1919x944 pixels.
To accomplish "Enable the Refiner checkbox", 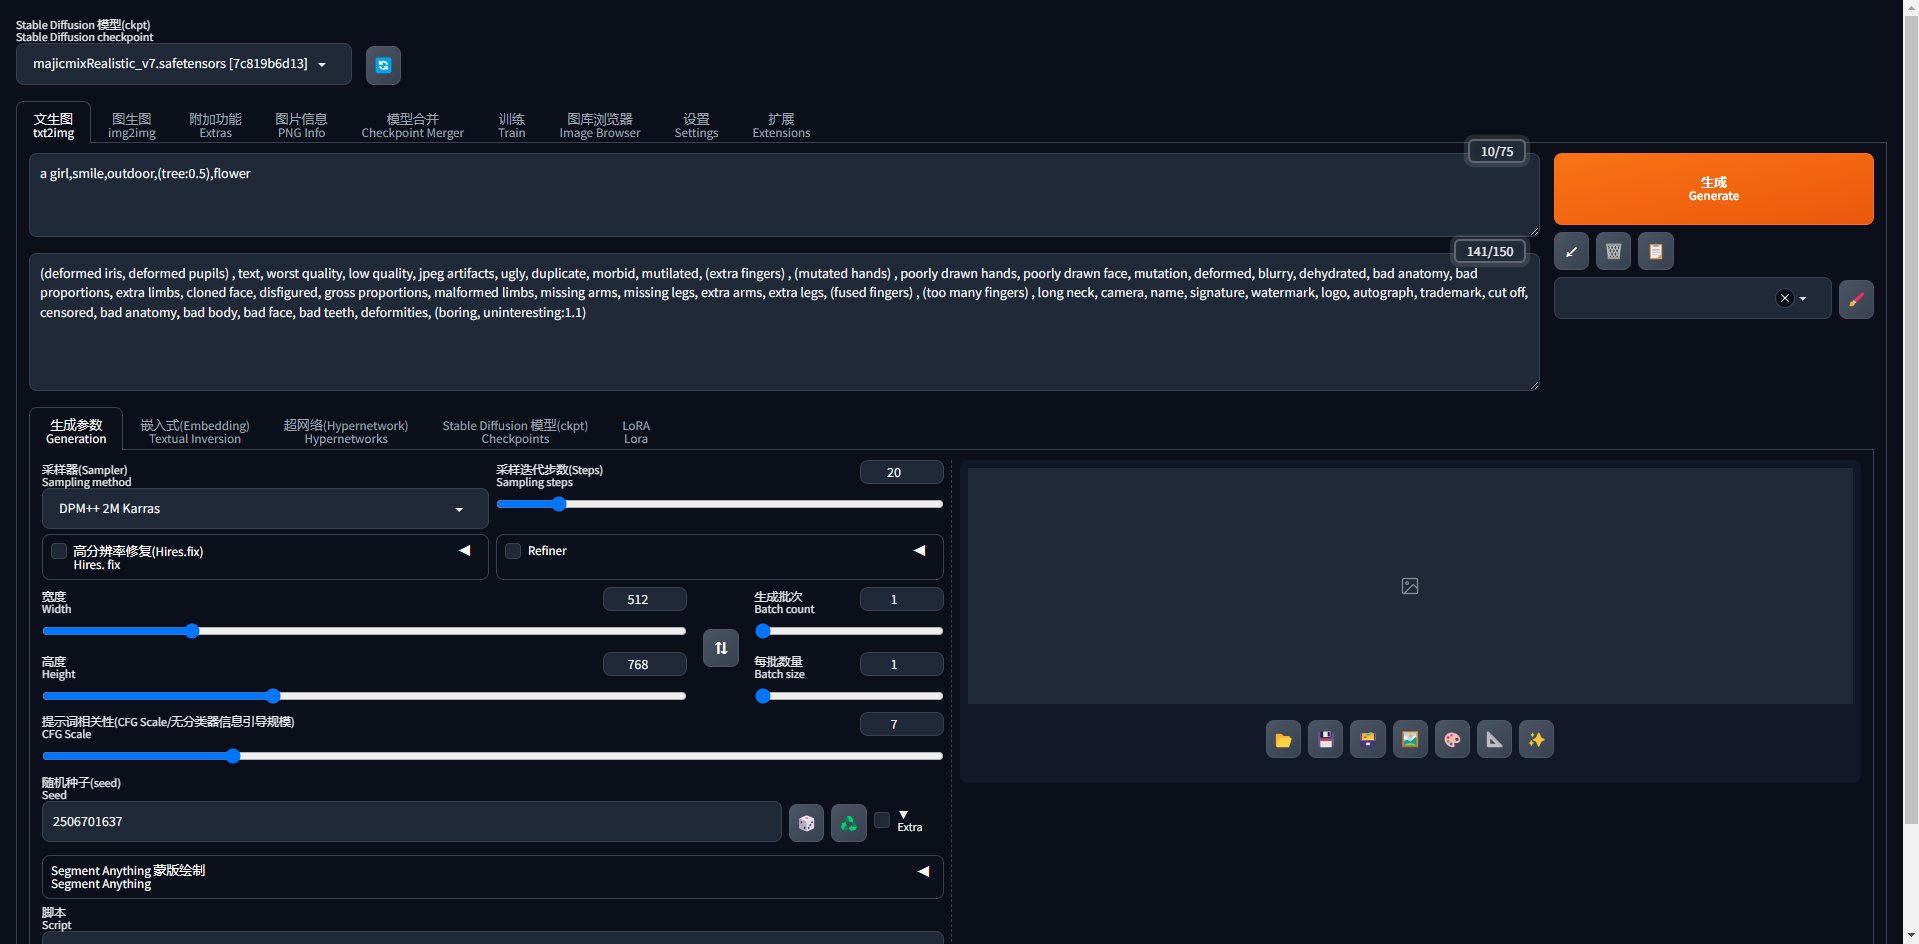I will [513, 551].
